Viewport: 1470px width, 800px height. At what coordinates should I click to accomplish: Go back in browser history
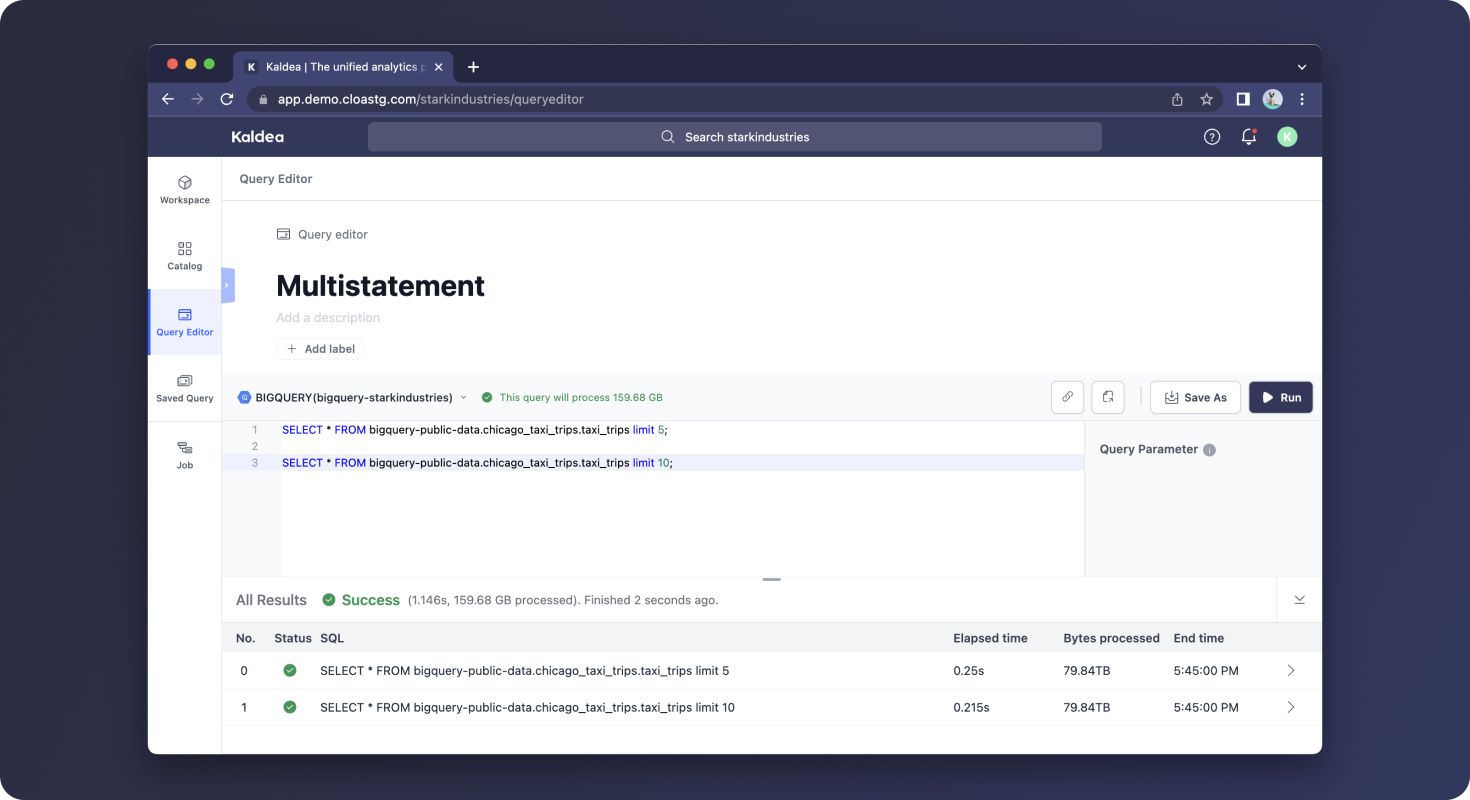pos(168,99)
